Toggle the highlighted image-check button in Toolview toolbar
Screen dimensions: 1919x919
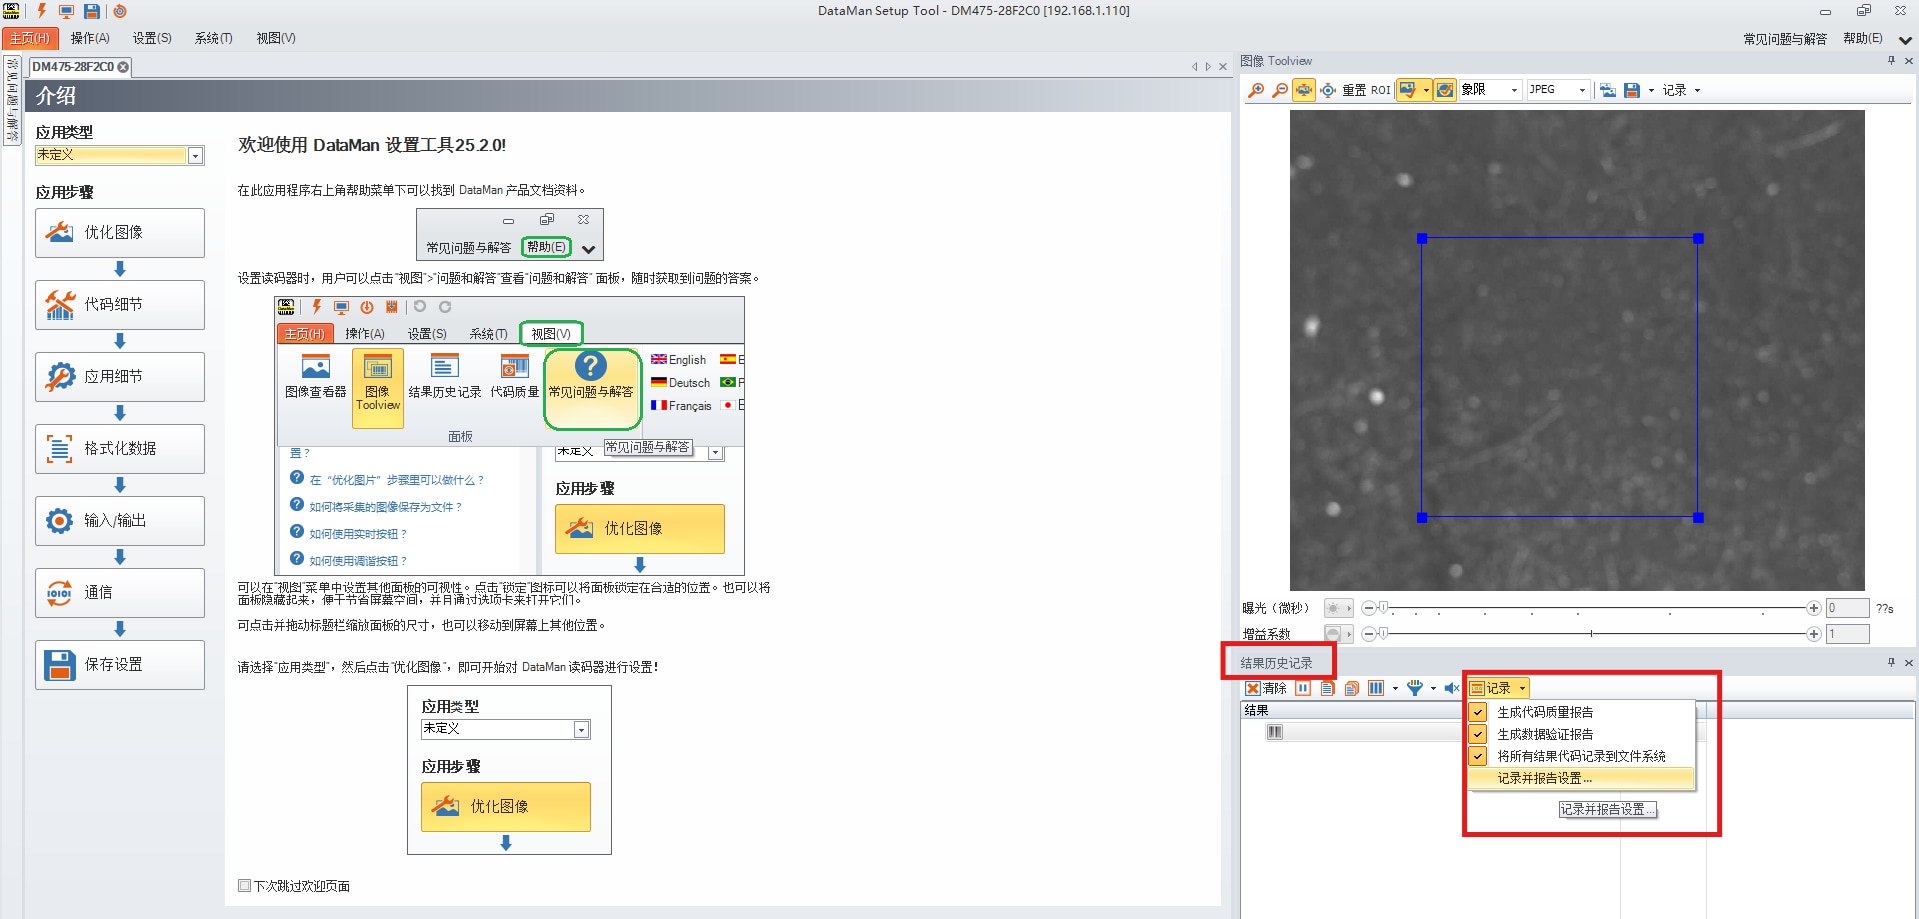point(1409,90)
